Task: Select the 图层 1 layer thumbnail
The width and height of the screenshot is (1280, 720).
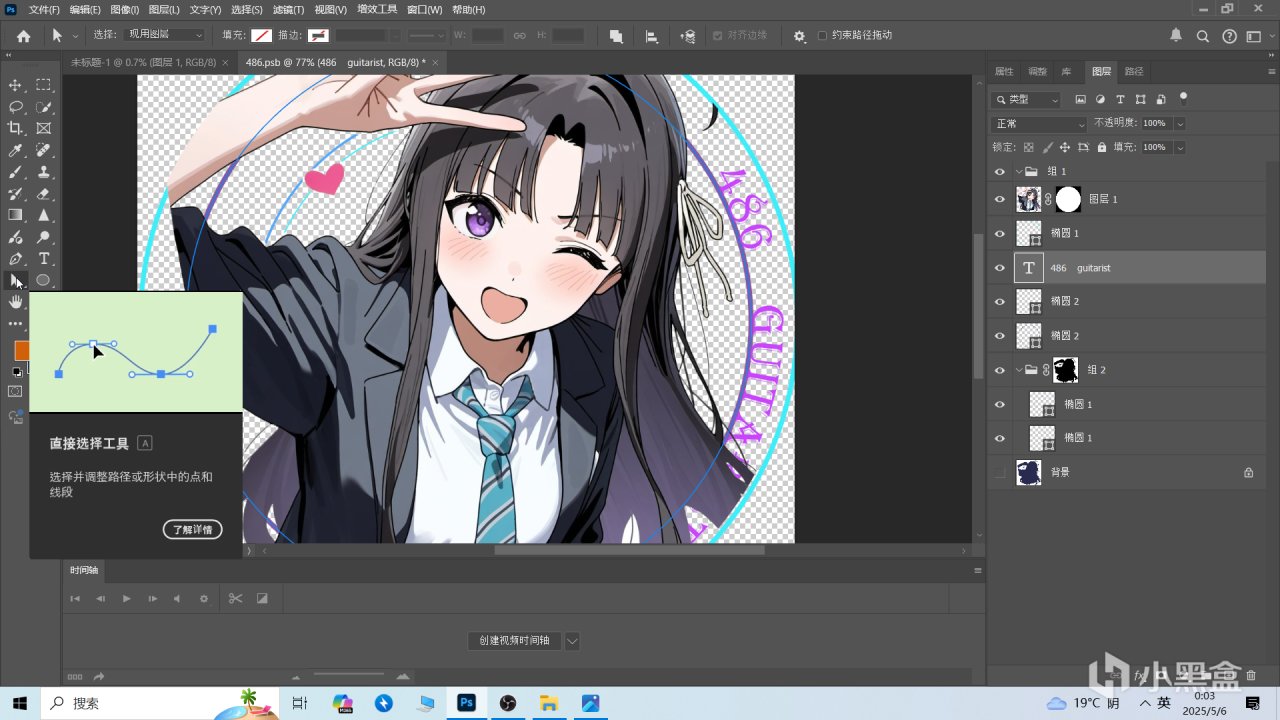Action: [1029, 199]
